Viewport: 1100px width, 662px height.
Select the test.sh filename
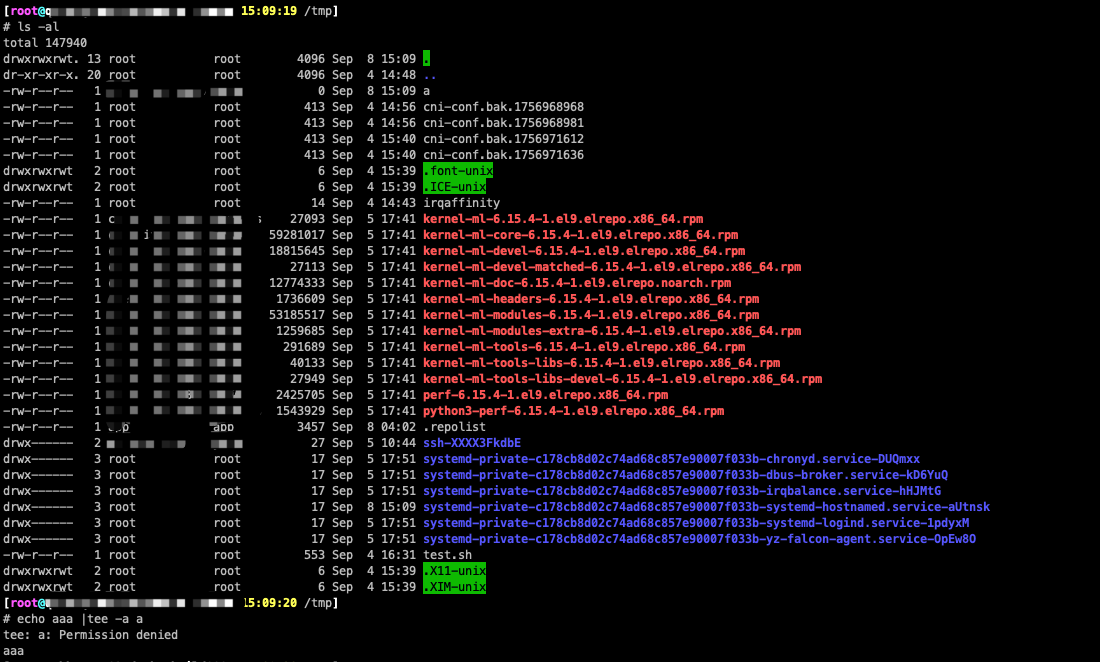click(447, 555)
